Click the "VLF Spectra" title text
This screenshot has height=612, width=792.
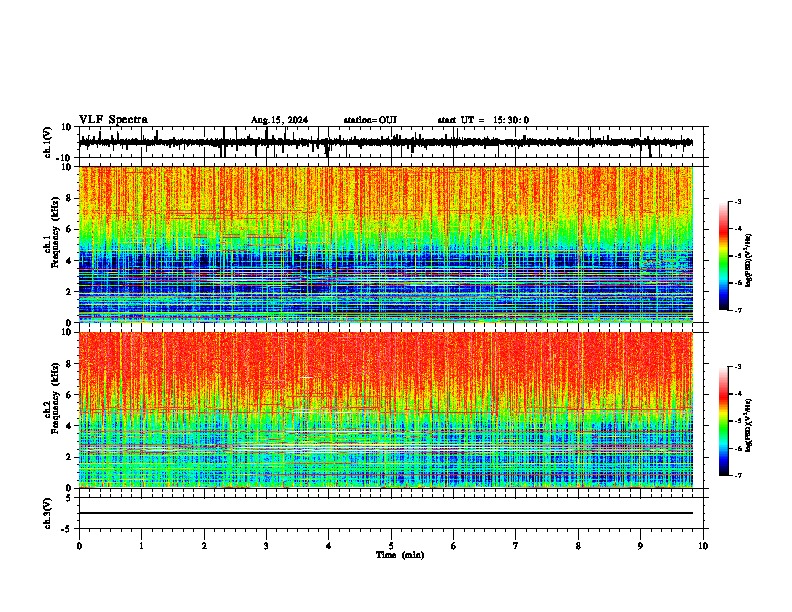(x=113, y=120)
